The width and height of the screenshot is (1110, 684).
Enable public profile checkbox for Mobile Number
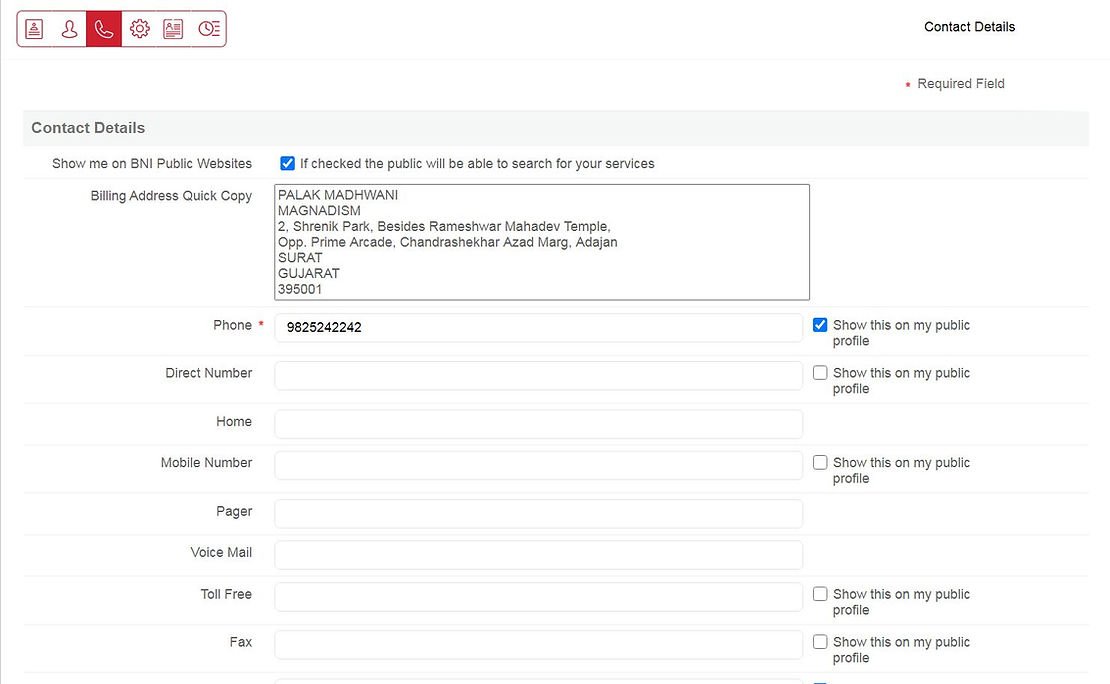(820, 463)
